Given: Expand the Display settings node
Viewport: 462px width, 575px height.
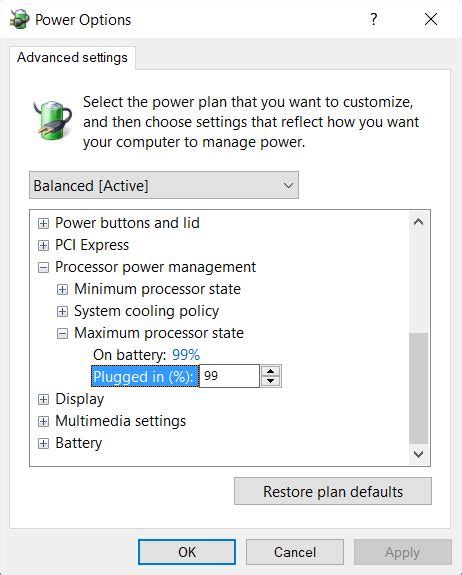Looking at the screenshot, I should 43,399.
